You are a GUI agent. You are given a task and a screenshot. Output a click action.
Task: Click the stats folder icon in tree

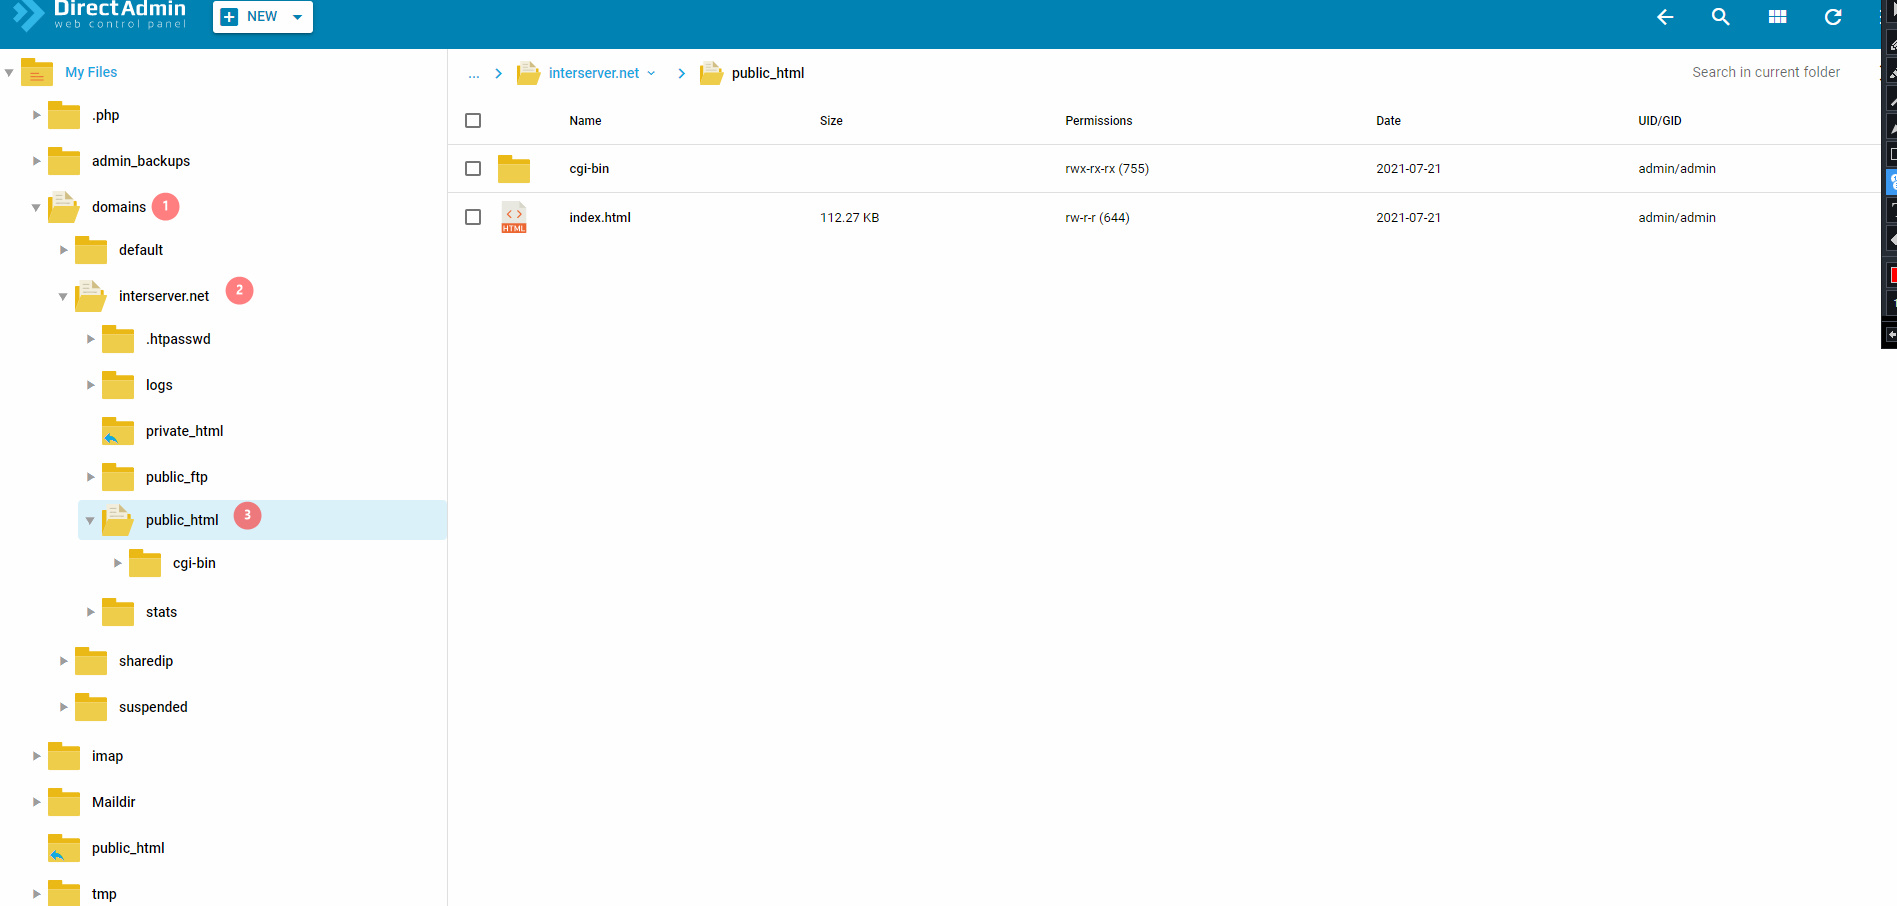tap(118, 612)
